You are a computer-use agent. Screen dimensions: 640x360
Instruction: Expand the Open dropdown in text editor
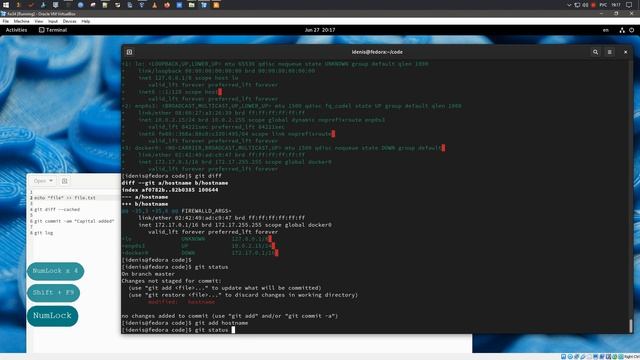pyautogui.click(x=43, y=181)
